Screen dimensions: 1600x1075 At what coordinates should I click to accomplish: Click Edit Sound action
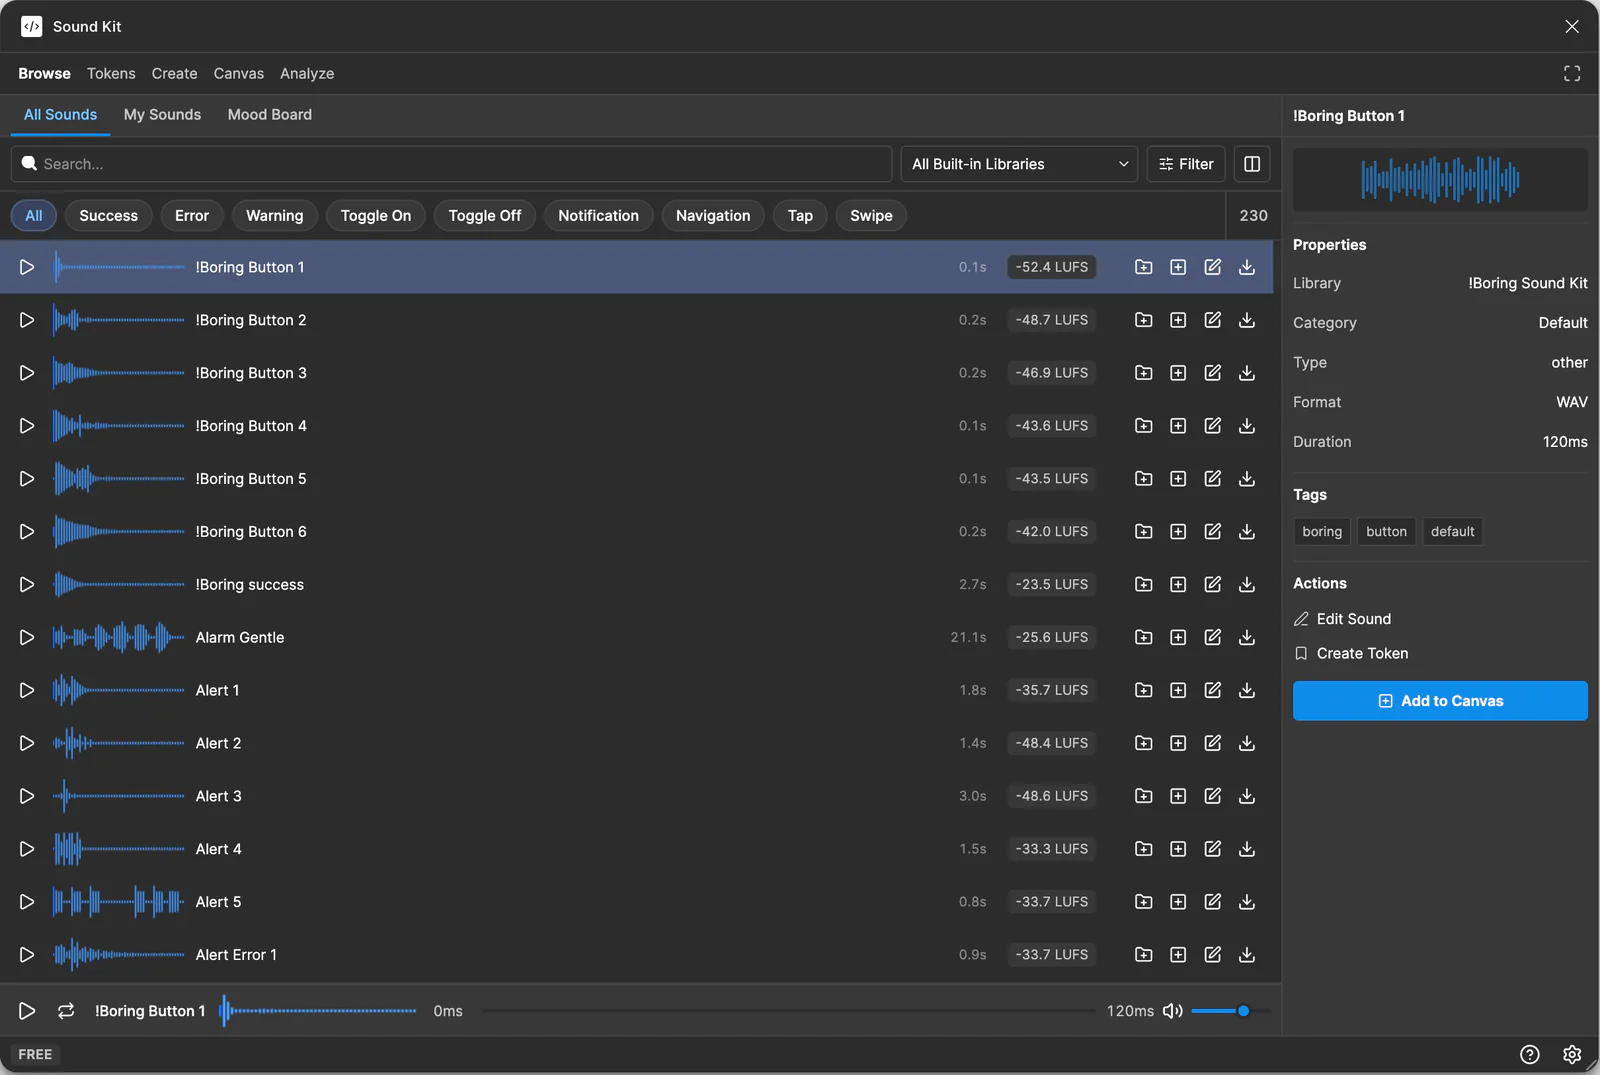(x=1343, y=619)
